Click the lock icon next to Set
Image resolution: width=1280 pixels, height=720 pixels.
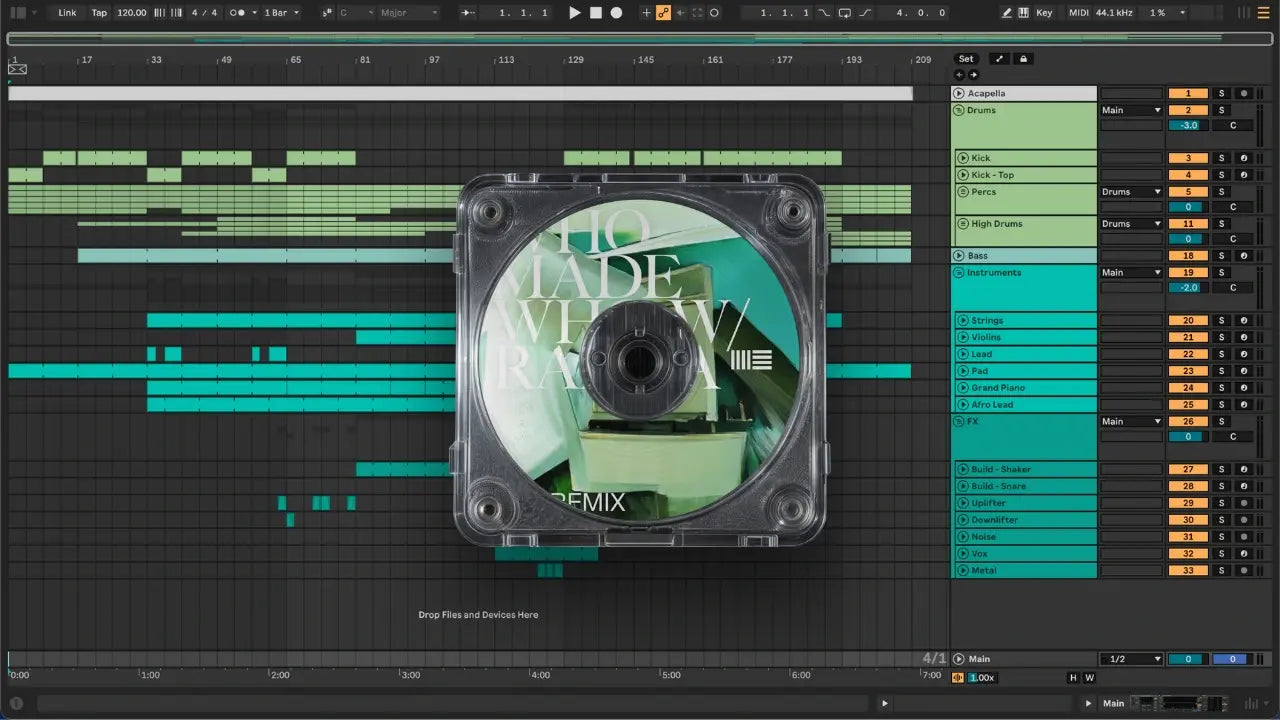coord(1022,59)
